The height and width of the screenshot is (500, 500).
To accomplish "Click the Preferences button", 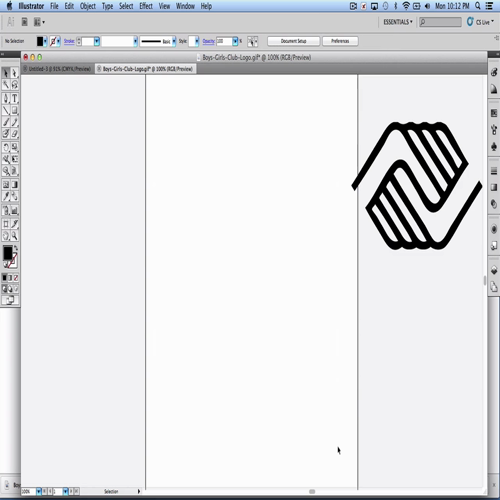I will coord(340,41).
